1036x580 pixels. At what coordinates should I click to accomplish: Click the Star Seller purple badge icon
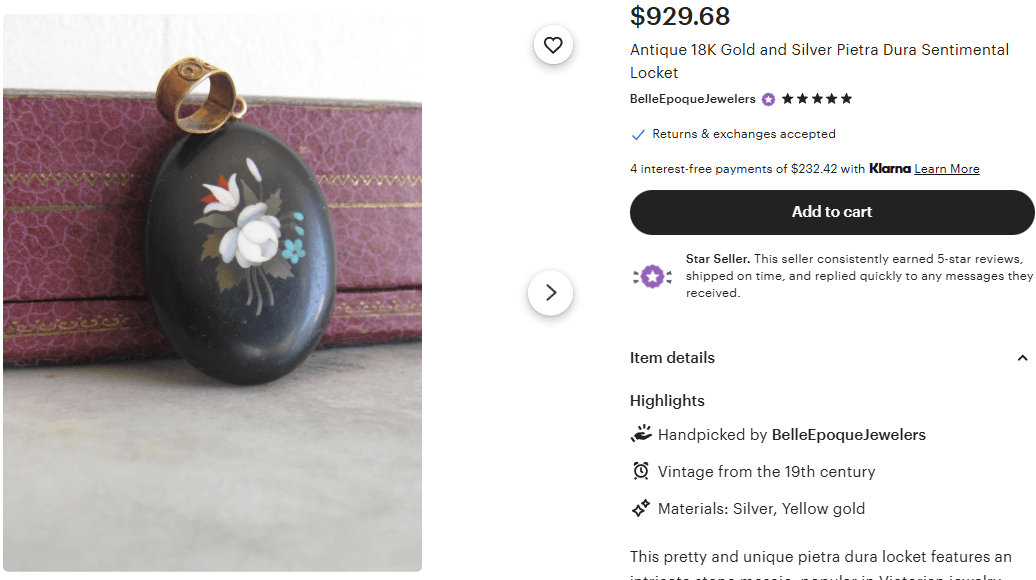pos(652,275)
